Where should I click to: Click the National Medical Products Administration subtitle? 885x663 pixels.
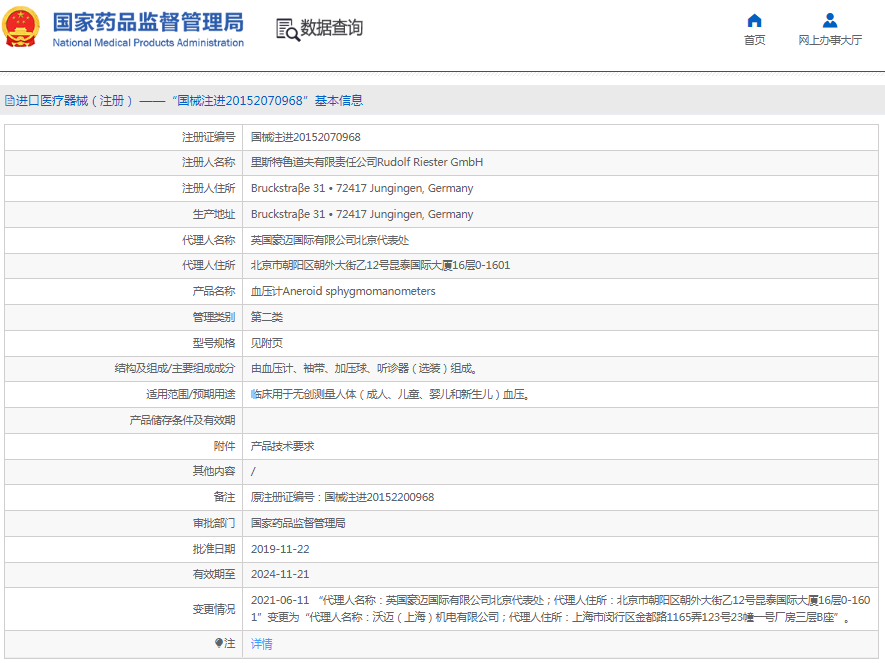pyautogui.click(x=147, y=43)
